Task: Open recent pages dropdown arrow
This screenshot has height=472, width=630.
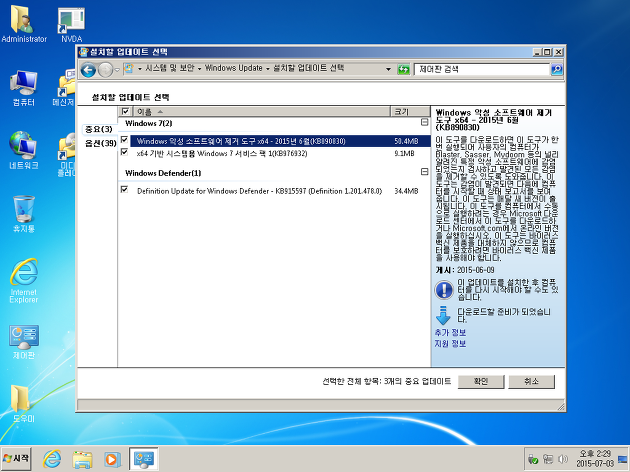Action: pos(117,70)
